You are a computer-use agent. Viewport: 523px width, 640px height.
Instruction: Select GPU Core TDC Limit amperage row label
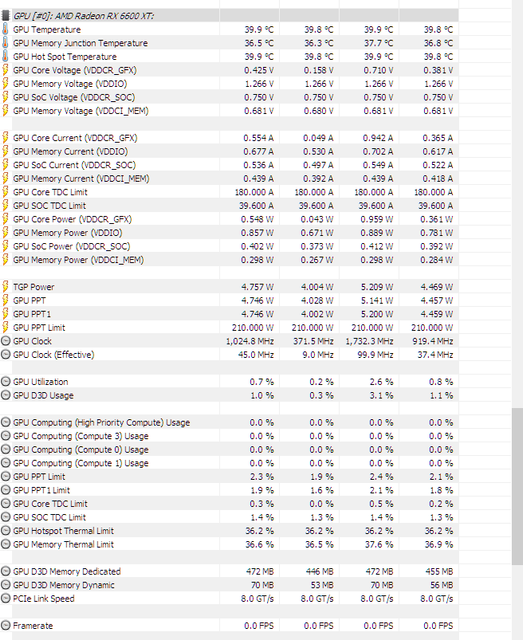point(50,192)
